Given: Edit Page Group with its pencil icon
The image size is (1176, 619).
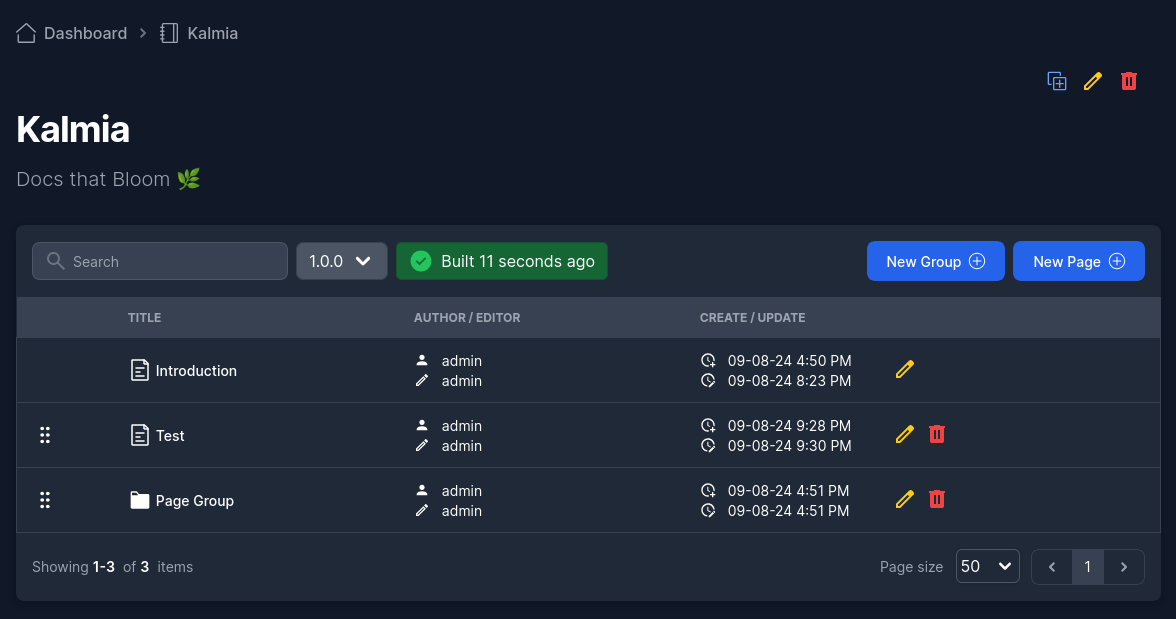Looking at the screenshot, I should tap(904, 499).
